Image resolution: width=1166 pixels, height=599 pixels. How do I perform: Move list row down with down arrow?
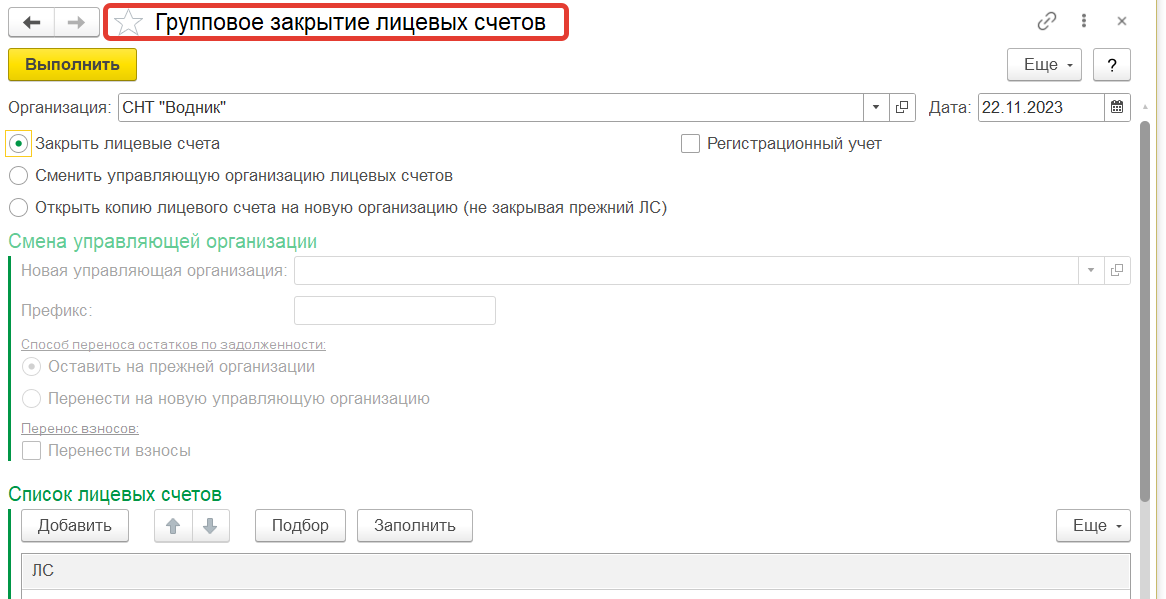pos(210,525)
